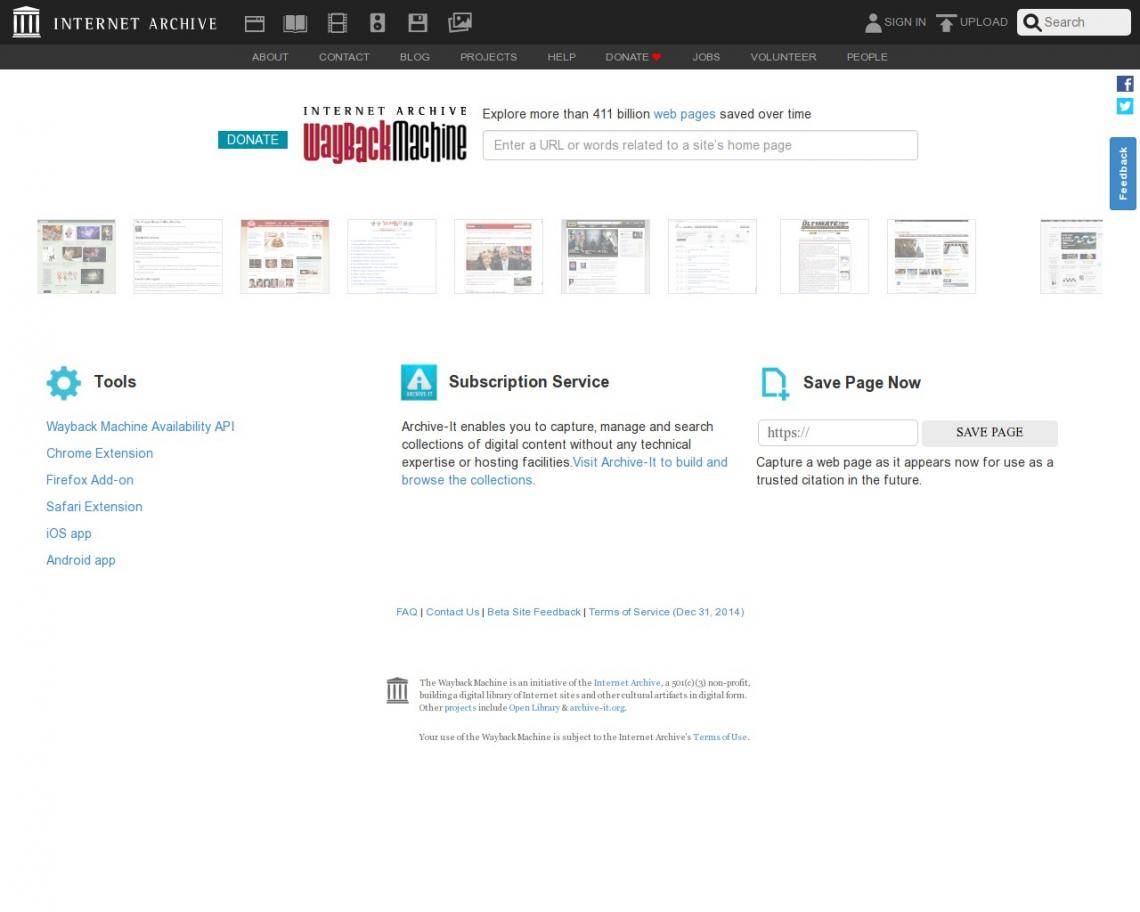Open the 'Ultimate' titled site thumbnail
This screenshot has width=1140, height=912.
click(824, 257)
